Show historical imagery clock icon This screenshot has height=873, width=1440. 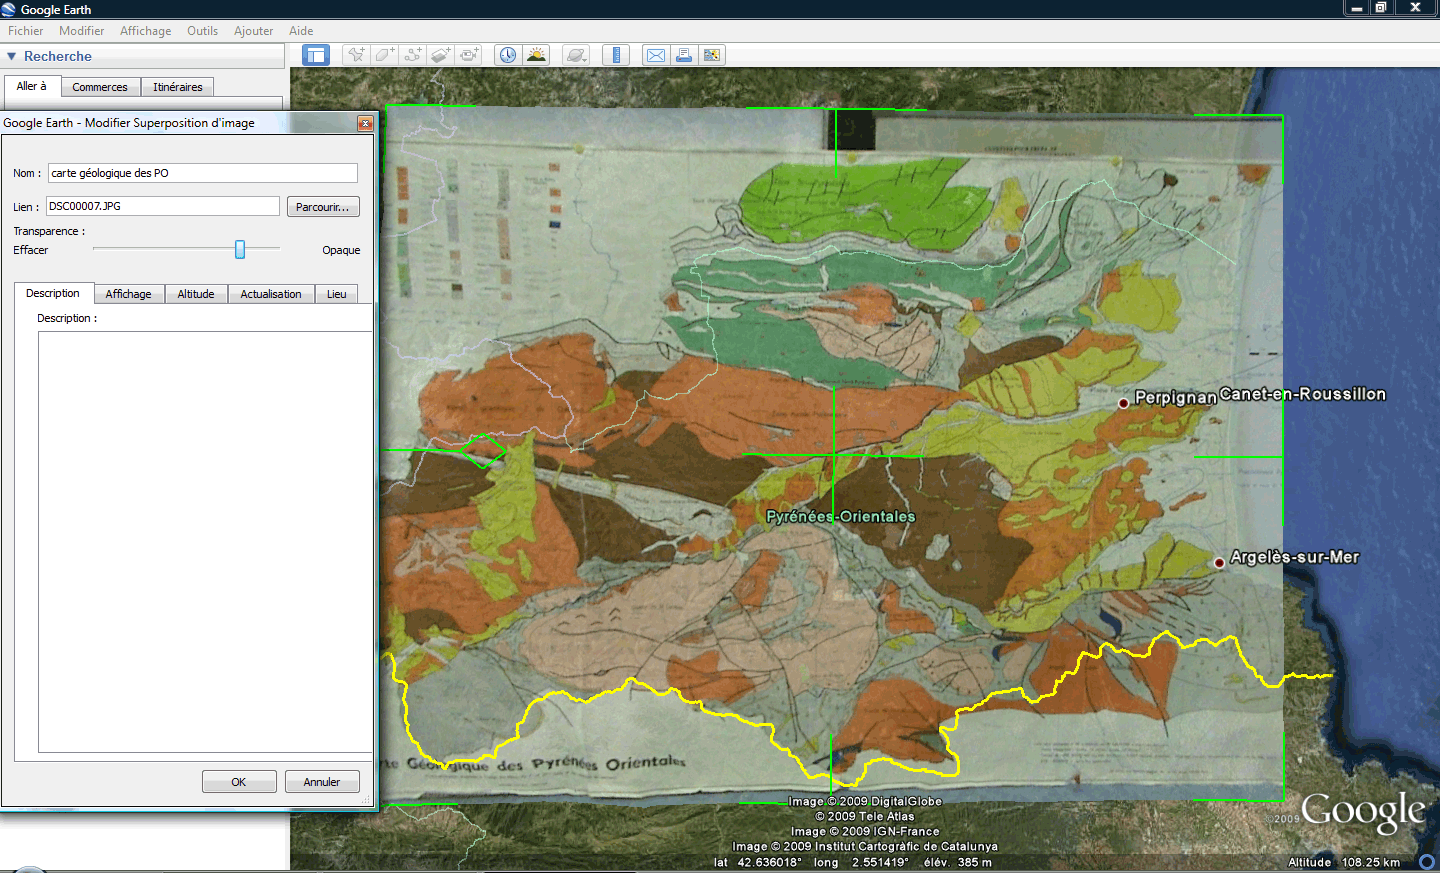508,55
